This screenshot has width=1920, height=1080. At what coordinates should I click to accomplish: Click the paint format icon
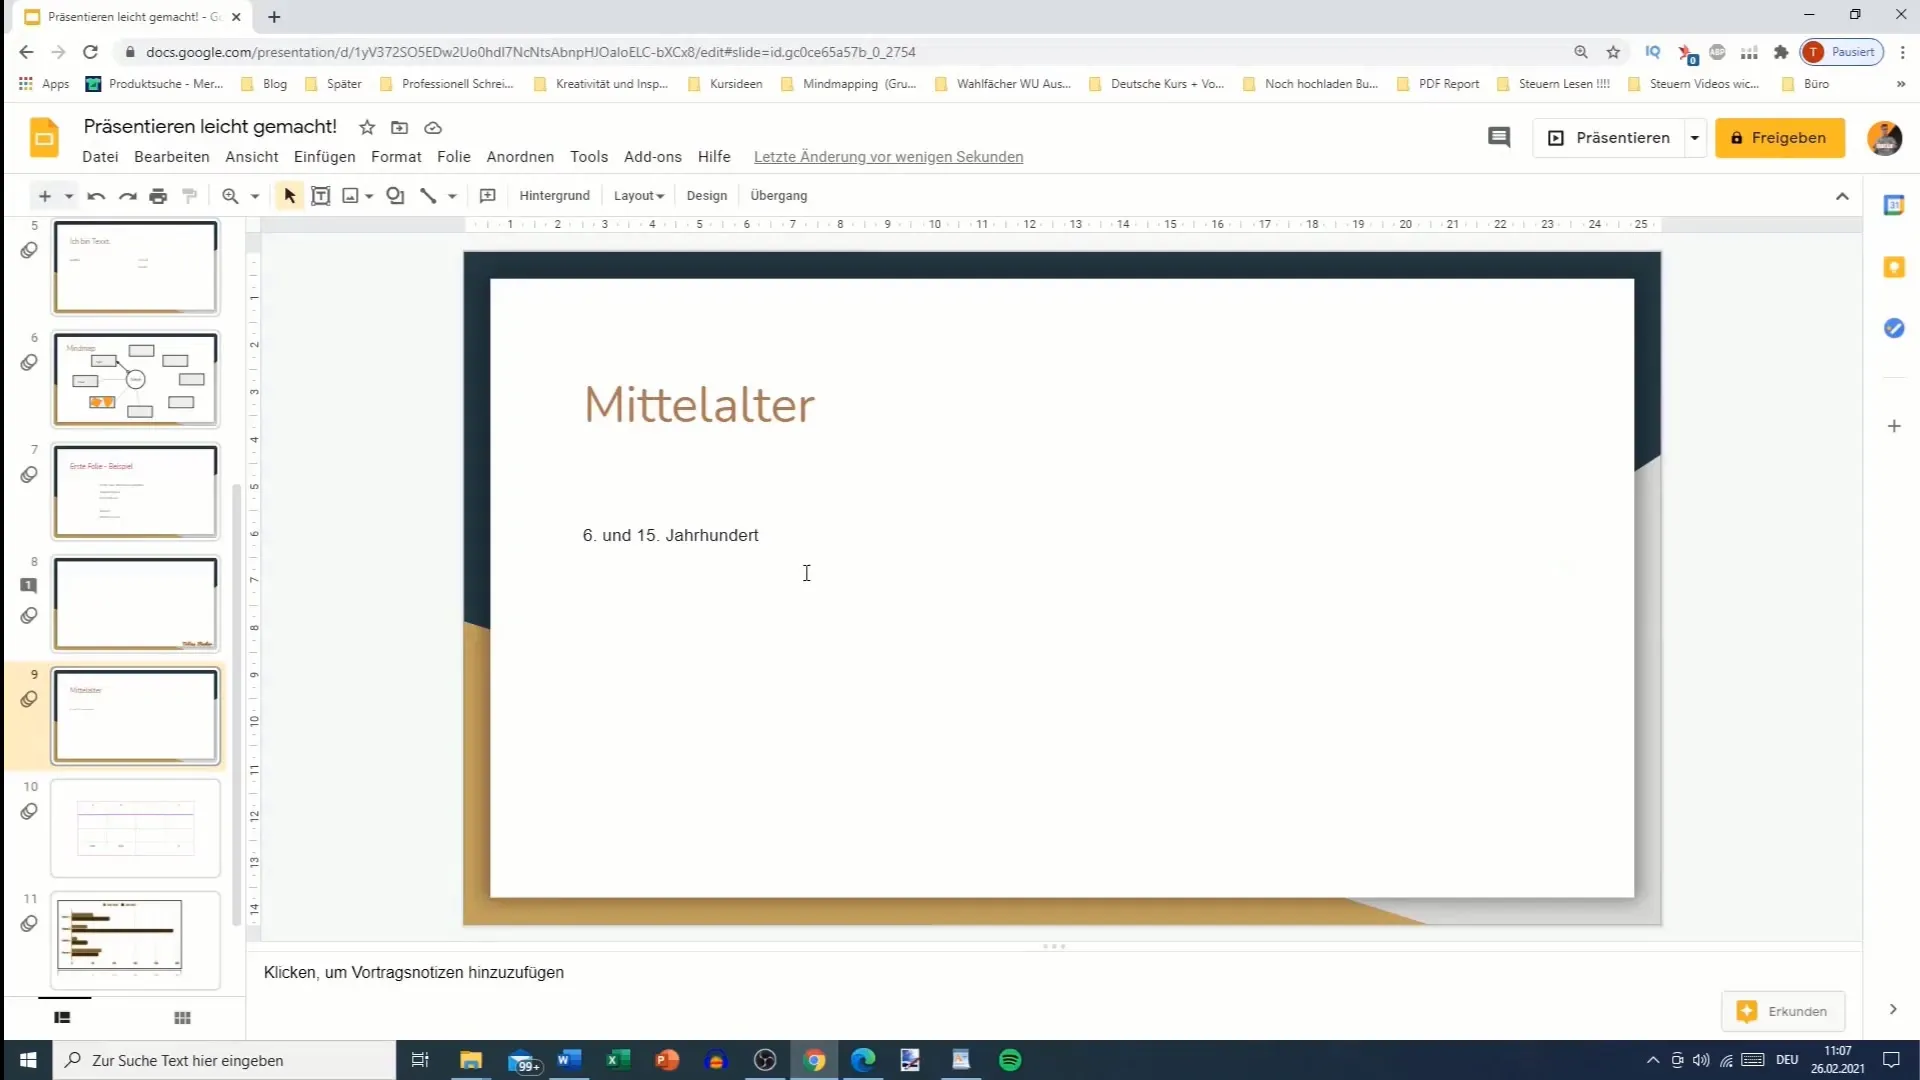190,196
